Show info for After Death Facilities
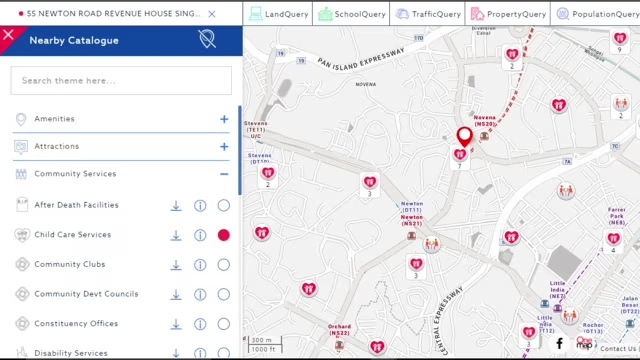This screenshot has height=360, width=640. point(200,206)
